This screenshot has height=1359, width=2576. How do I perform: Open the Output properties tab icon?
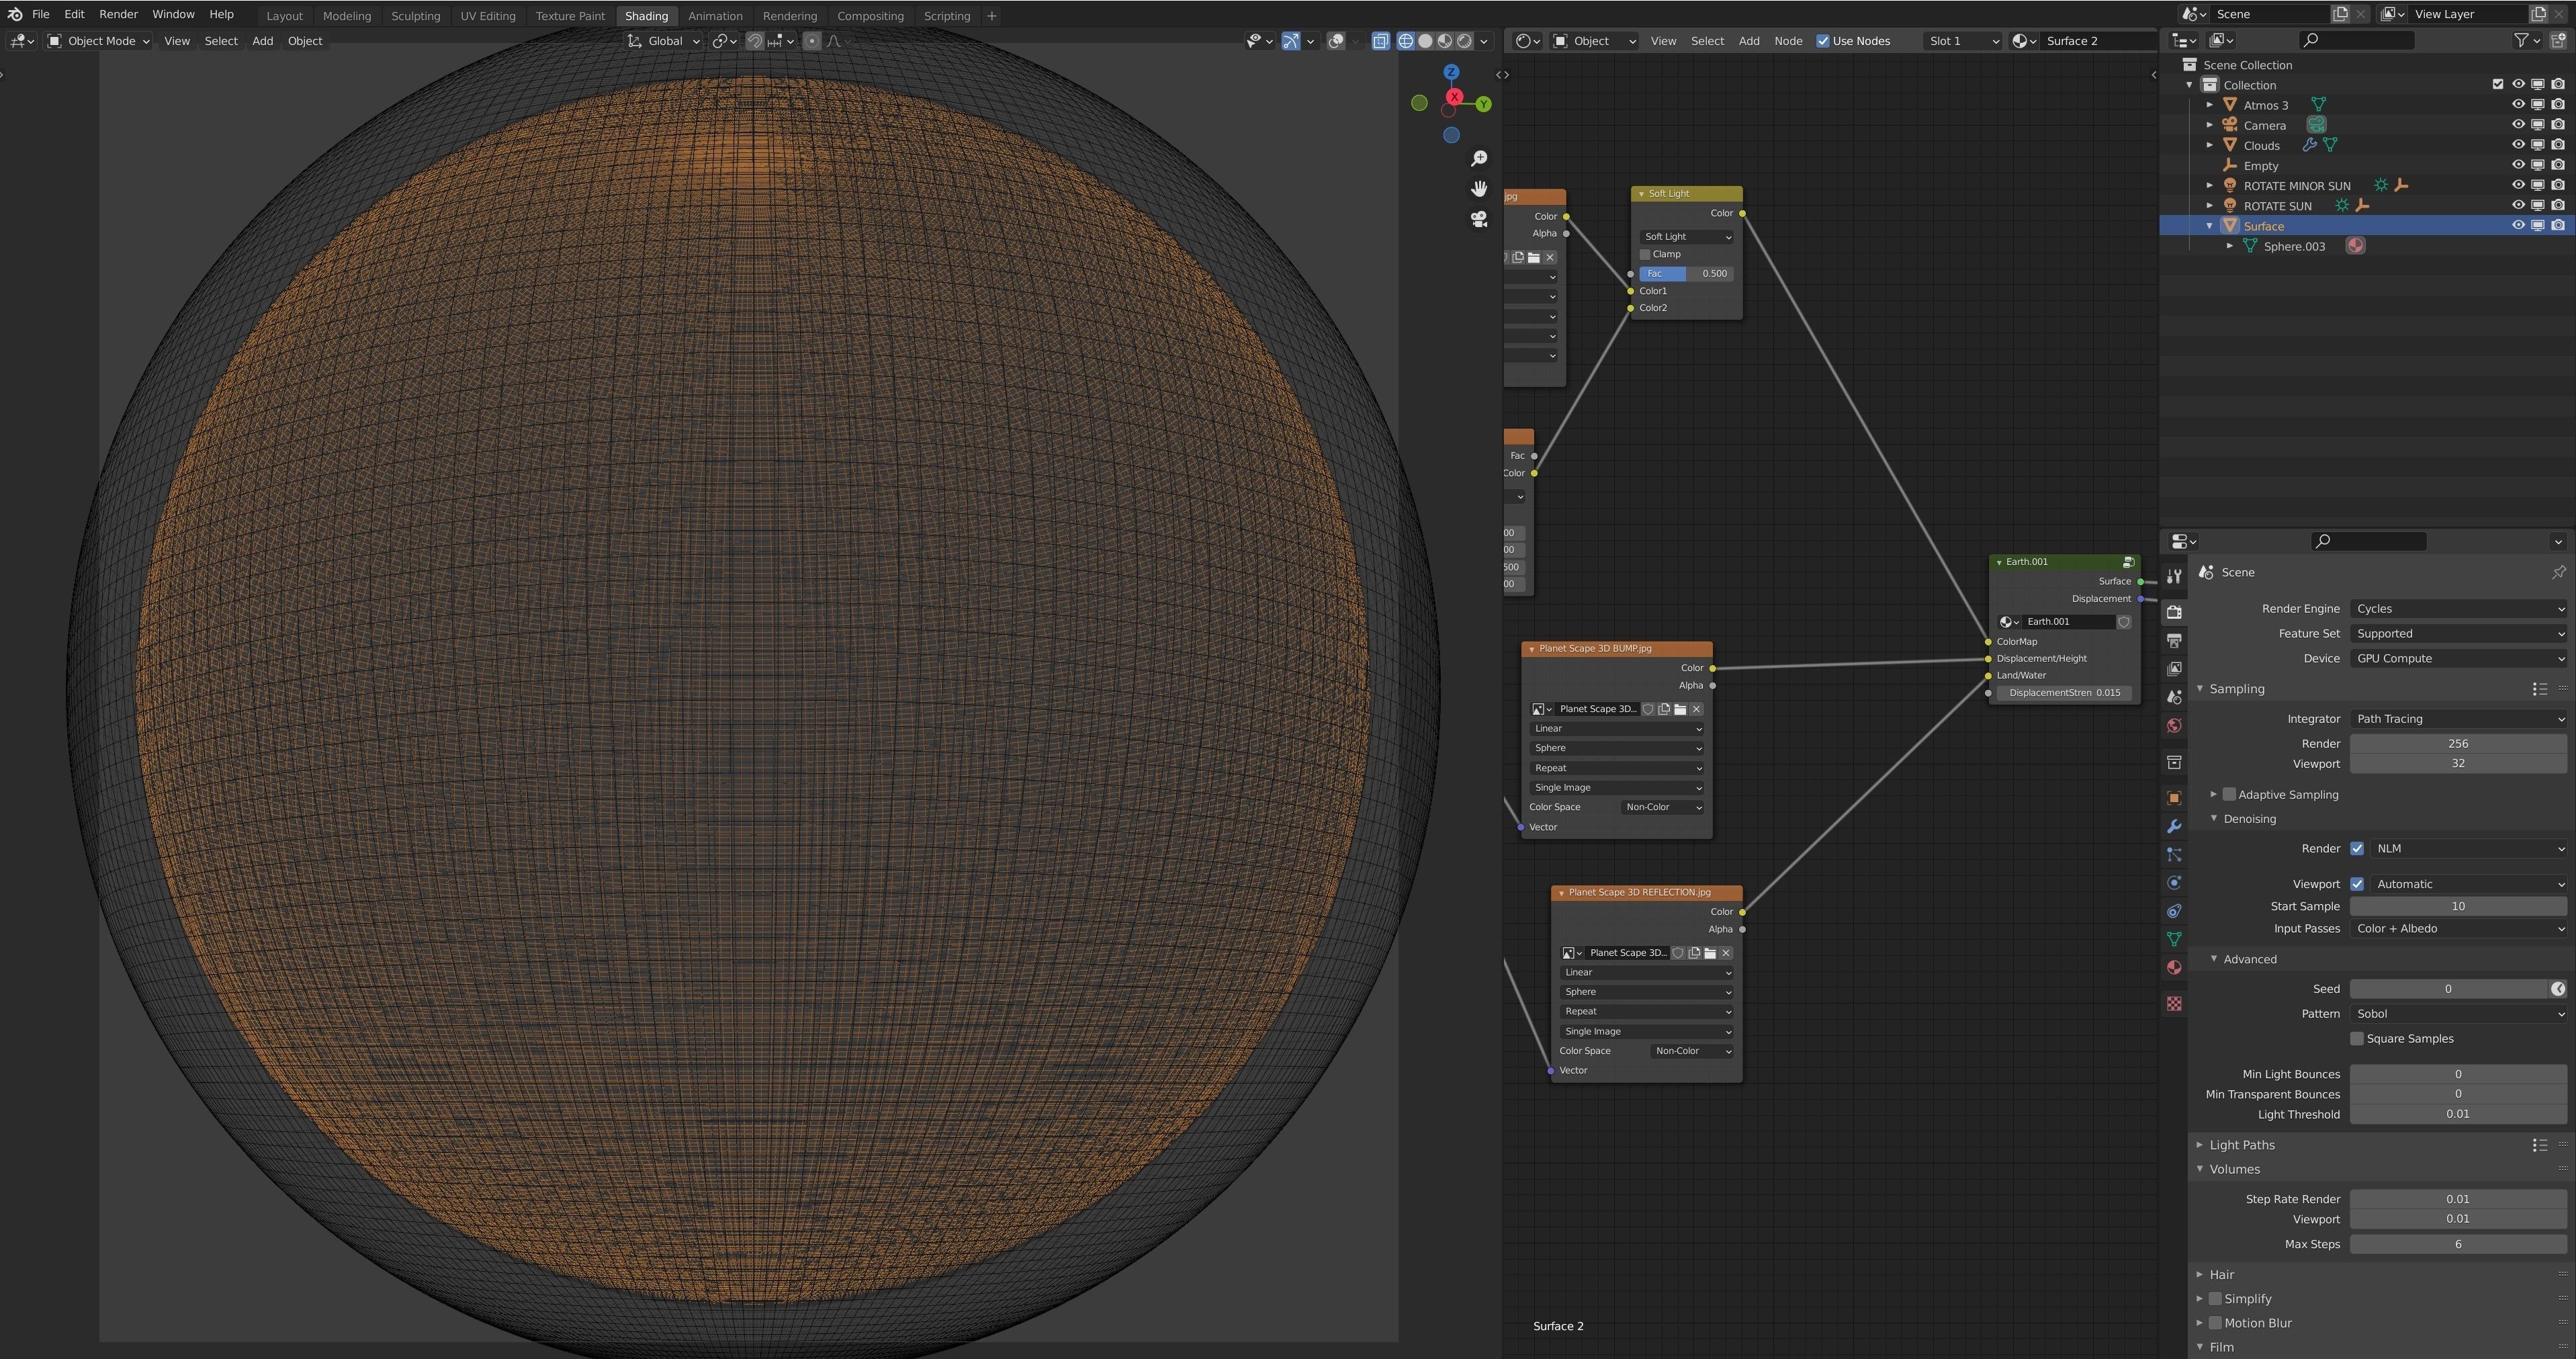(2174, 640)
